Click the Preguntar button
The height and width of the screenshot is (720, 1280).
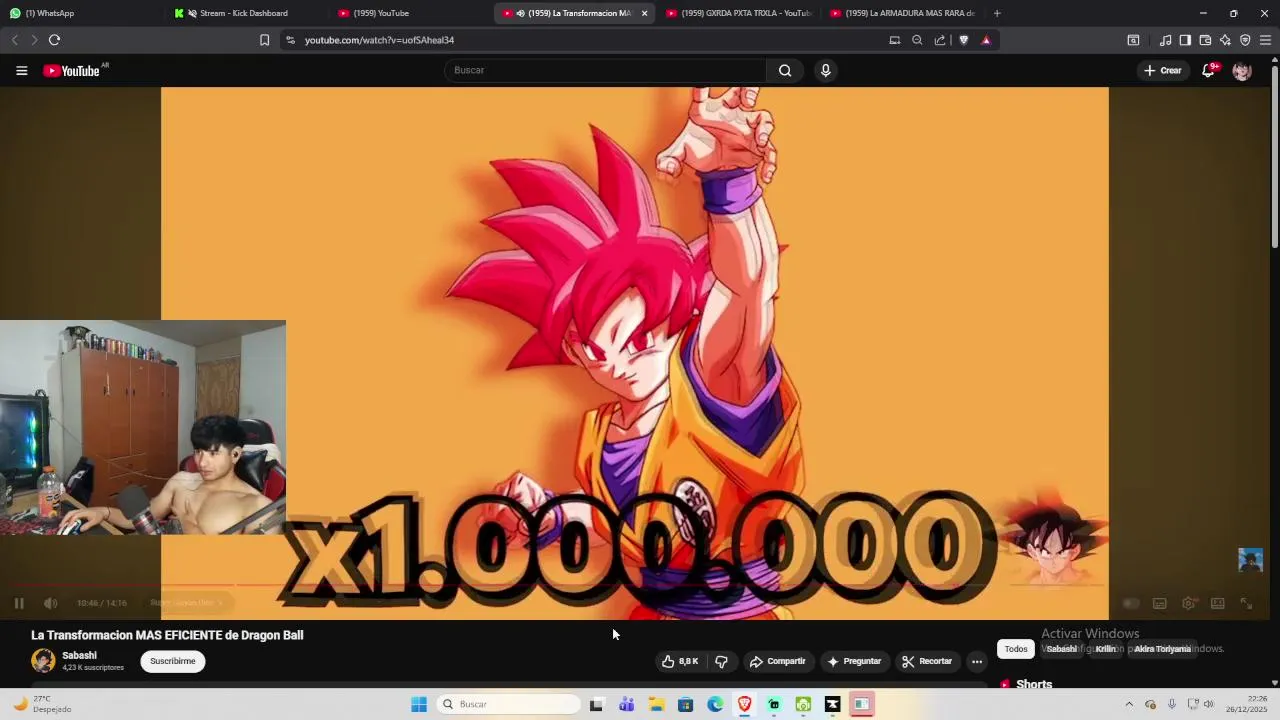(854, 661)
